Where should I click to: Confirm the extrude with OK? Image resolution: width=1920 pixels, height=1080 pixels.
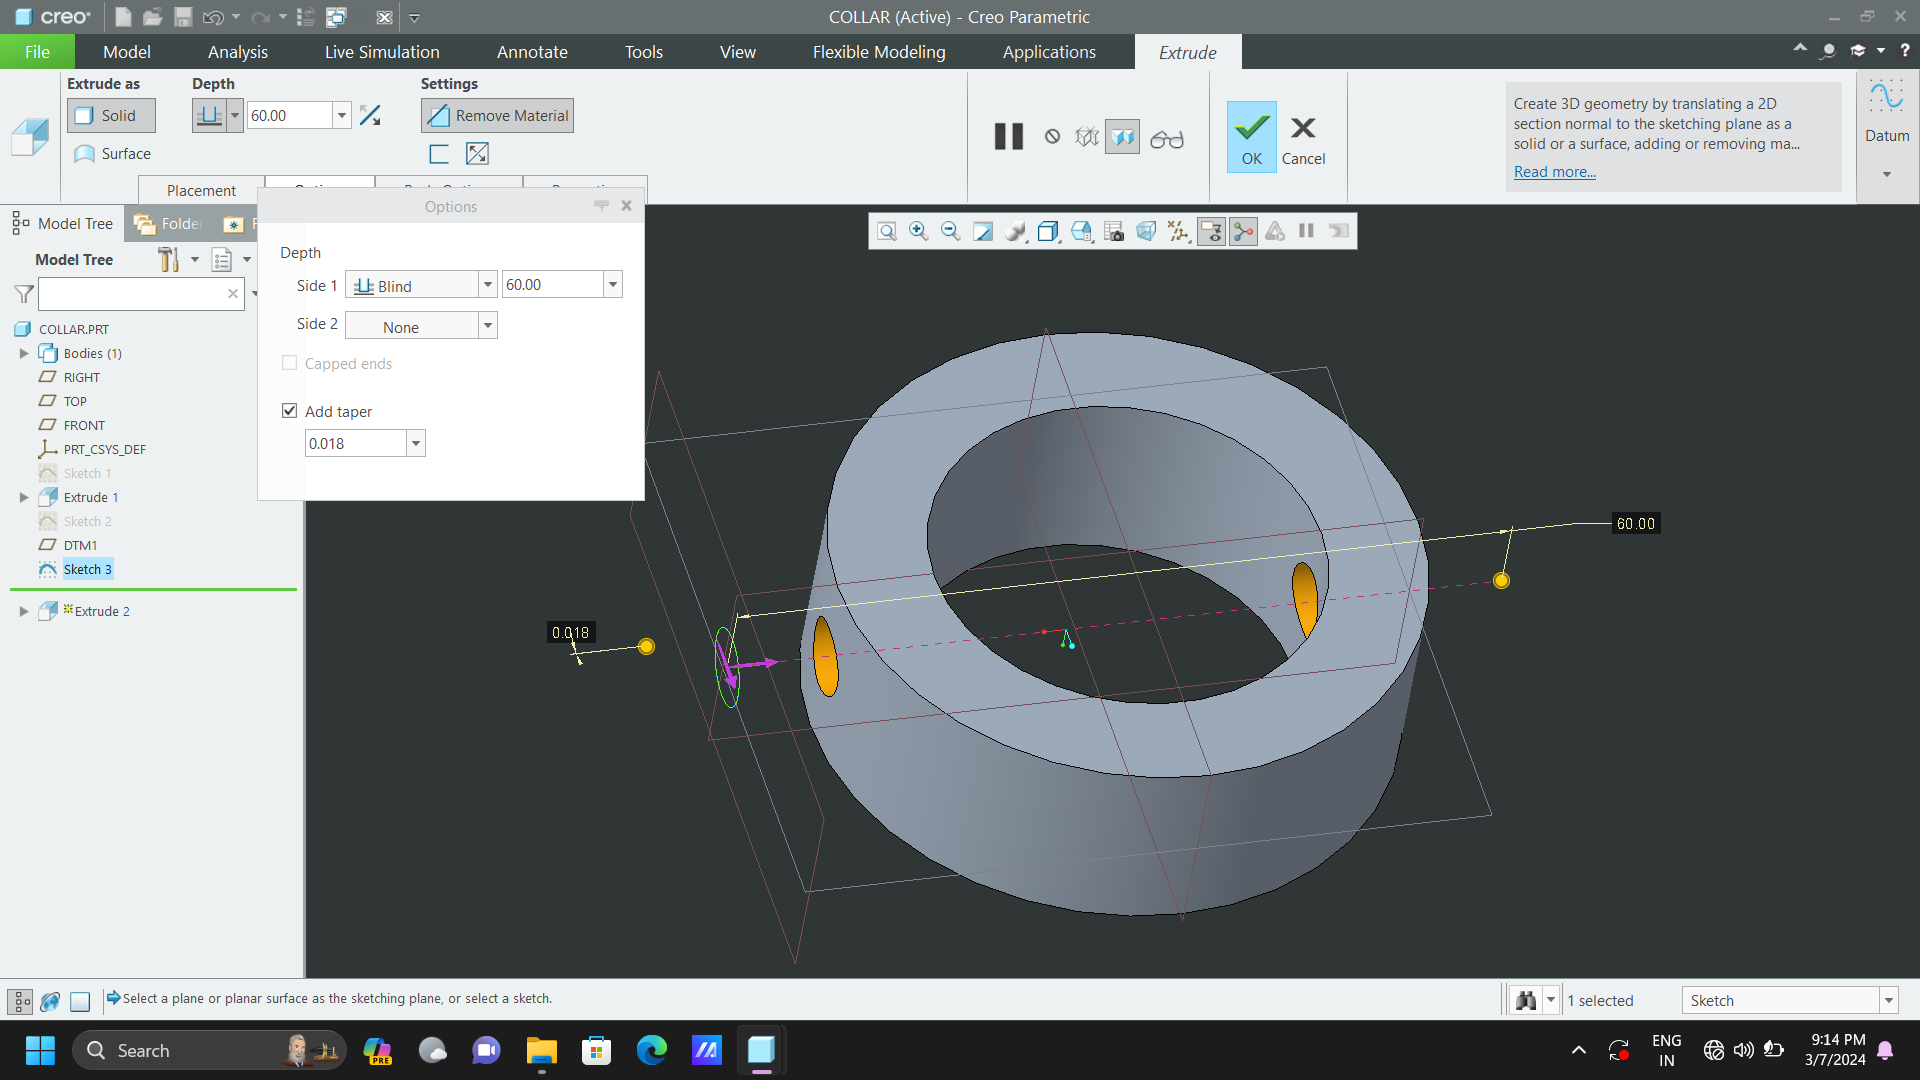pos(1252,137)
